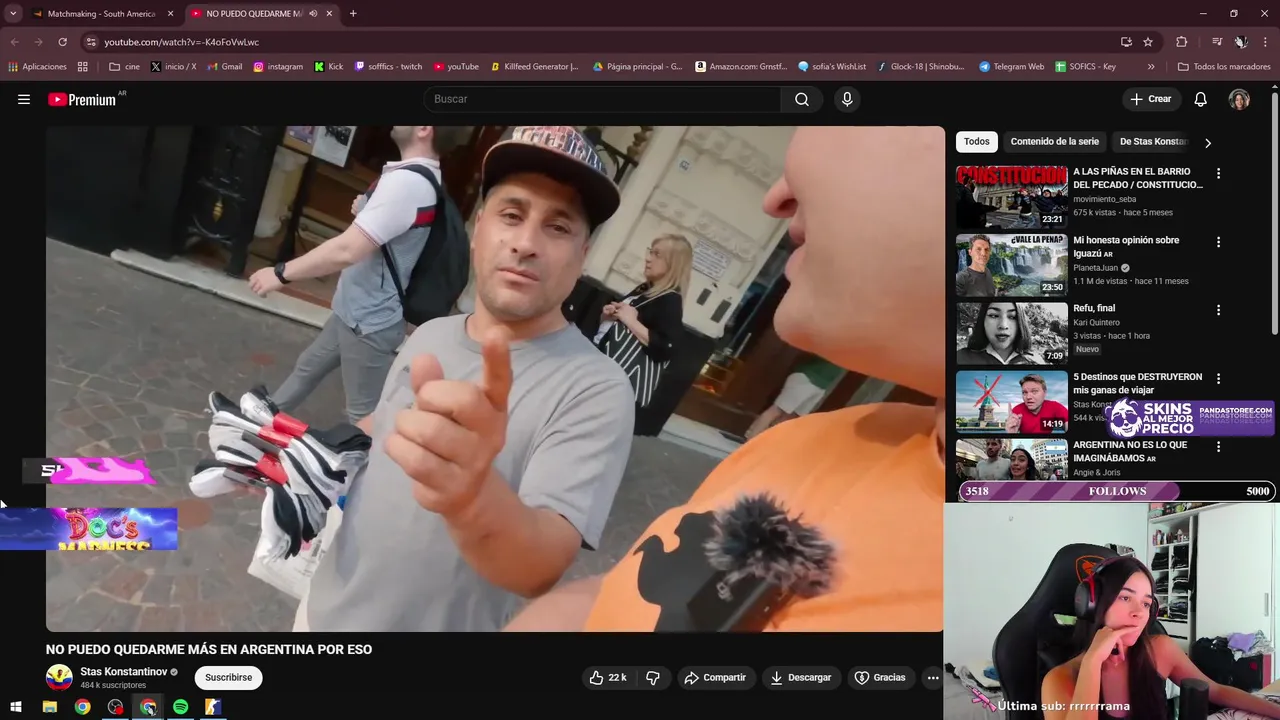Open the YouTube guide hamburger menu
The width and height of the screenshot is (1280, 720).
tap(24, 99)
